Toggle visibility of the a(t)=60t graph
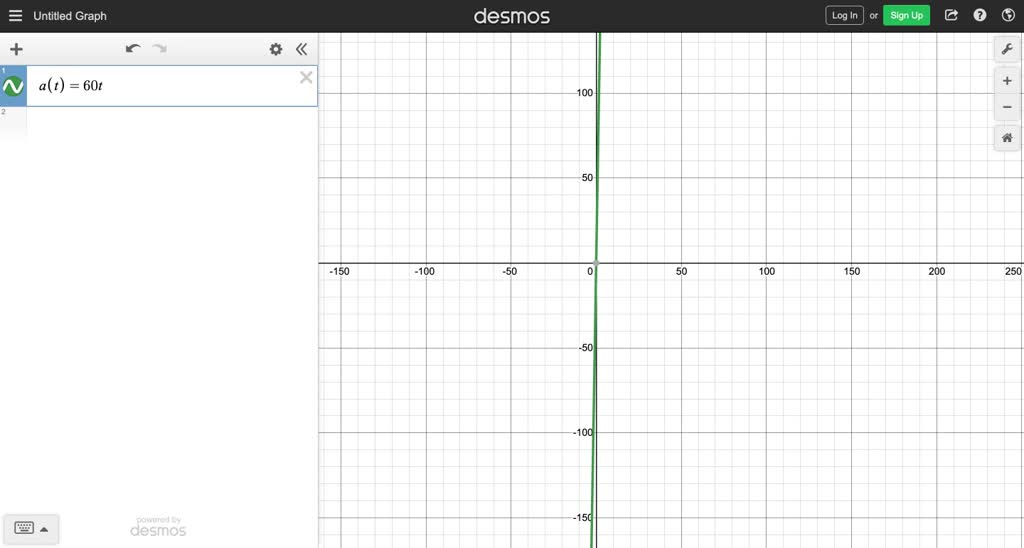The image size is (1024, 548). (x=13, y=87)
